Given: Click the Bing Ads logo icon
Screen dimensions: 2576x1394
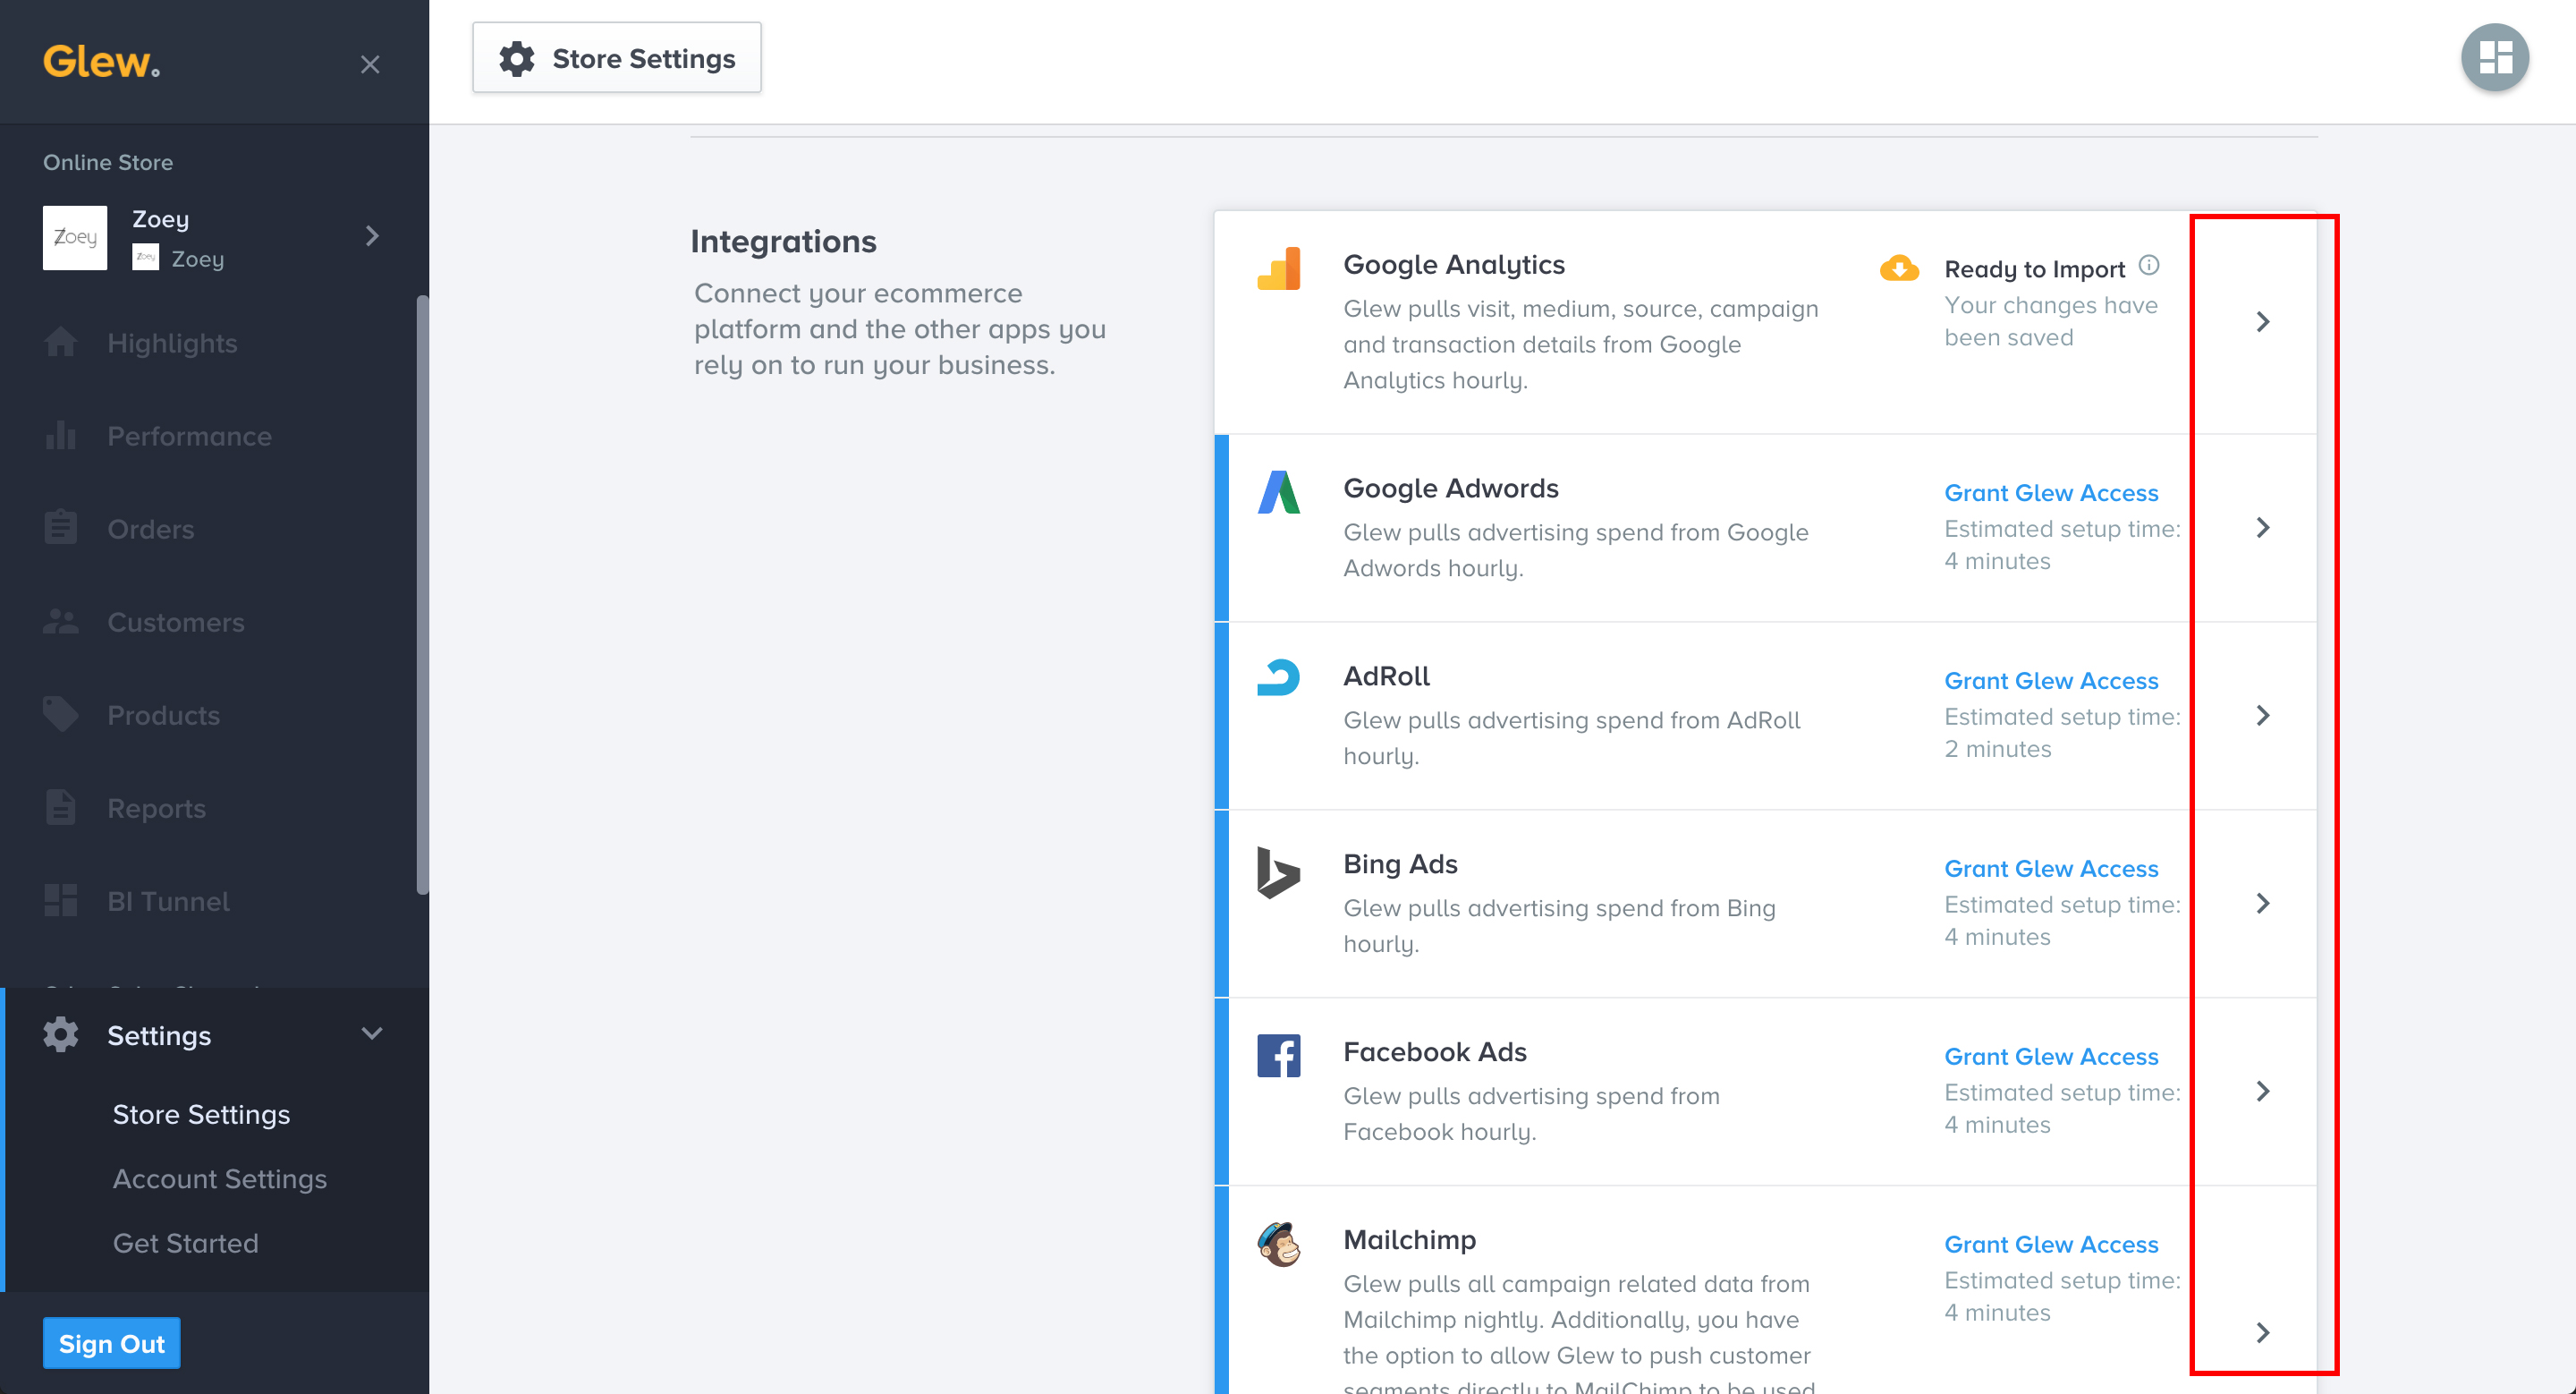Looking at the screenshot, I should click(x=1278, y=872).
